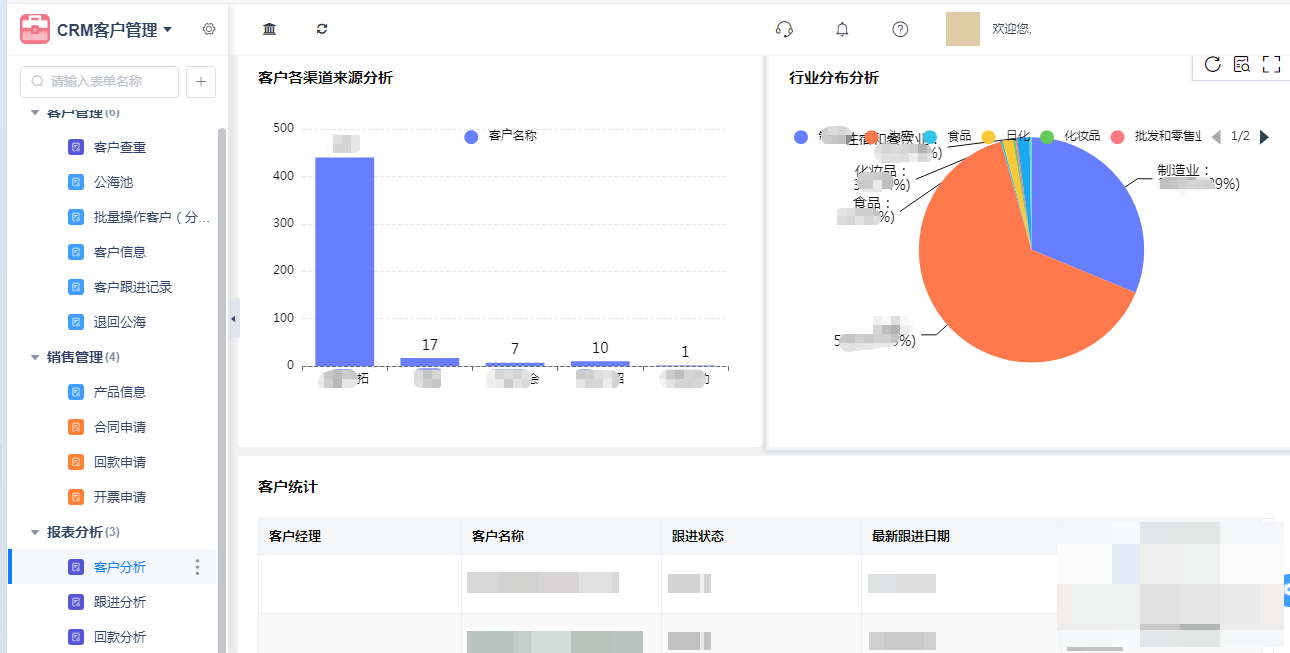Viewport: 1290px width, 653px height.
Task: Click 客户经理 column header
Action: [x=359, y=536]
